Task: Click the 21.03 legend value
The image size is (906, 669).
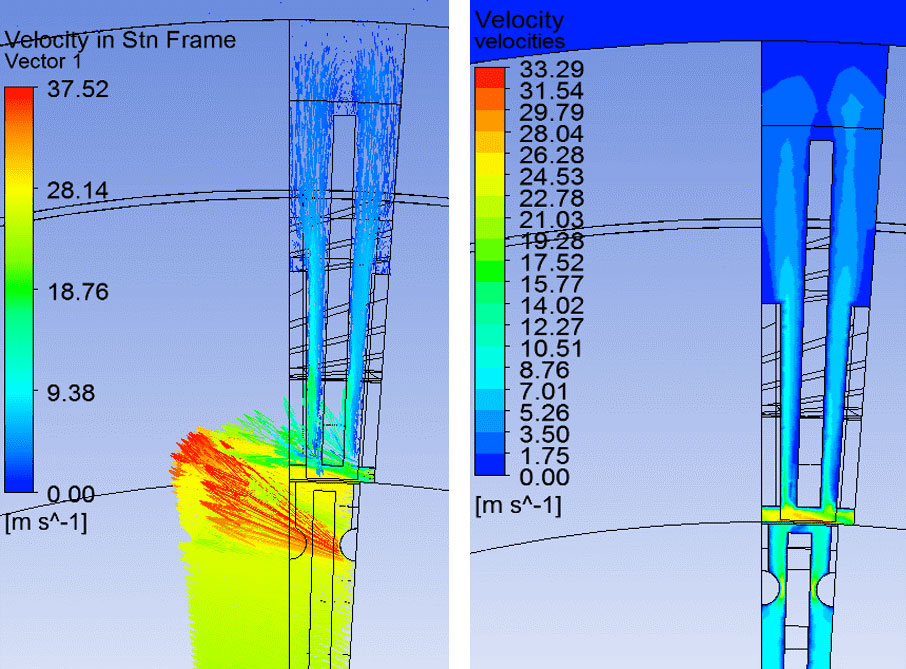Action: coord(552,220)
